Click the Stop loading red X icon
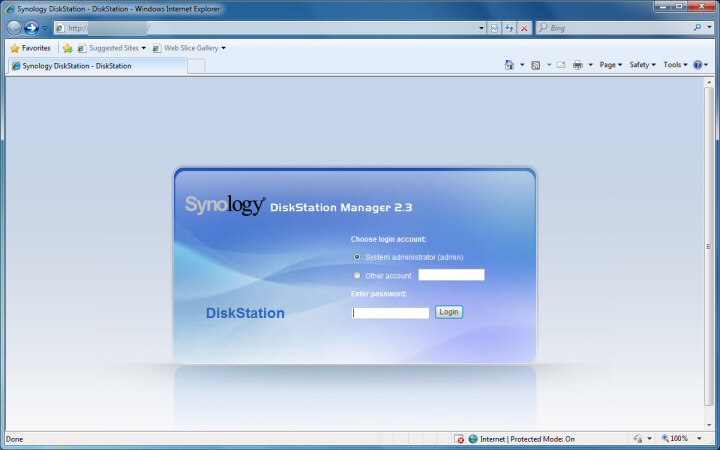Viewport: 720px width, 450px height. 524,28
